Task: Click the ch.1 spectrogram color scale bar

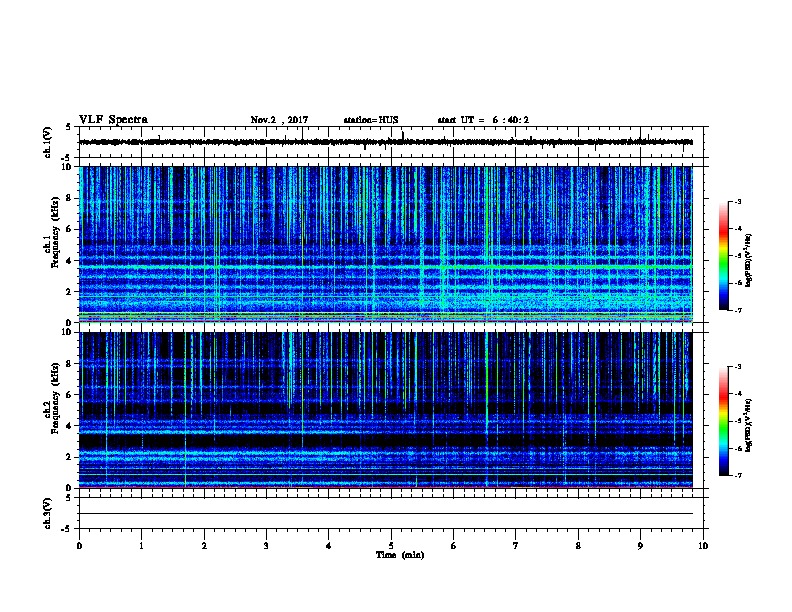Action: [x=723, y=256]
